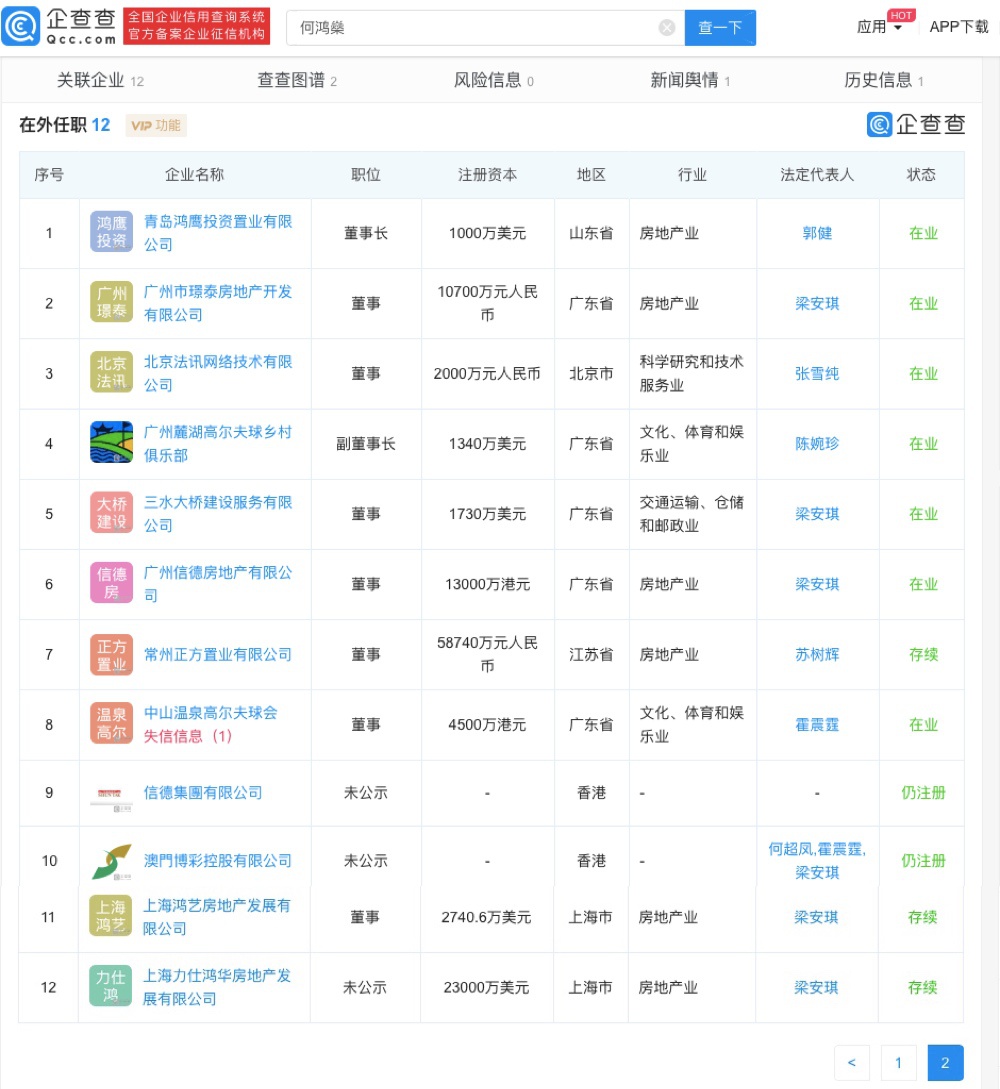Open 澳門博彩控股有限公司 link
The height and width of the screenshot is (1089, 1000).
coord(217,861)
